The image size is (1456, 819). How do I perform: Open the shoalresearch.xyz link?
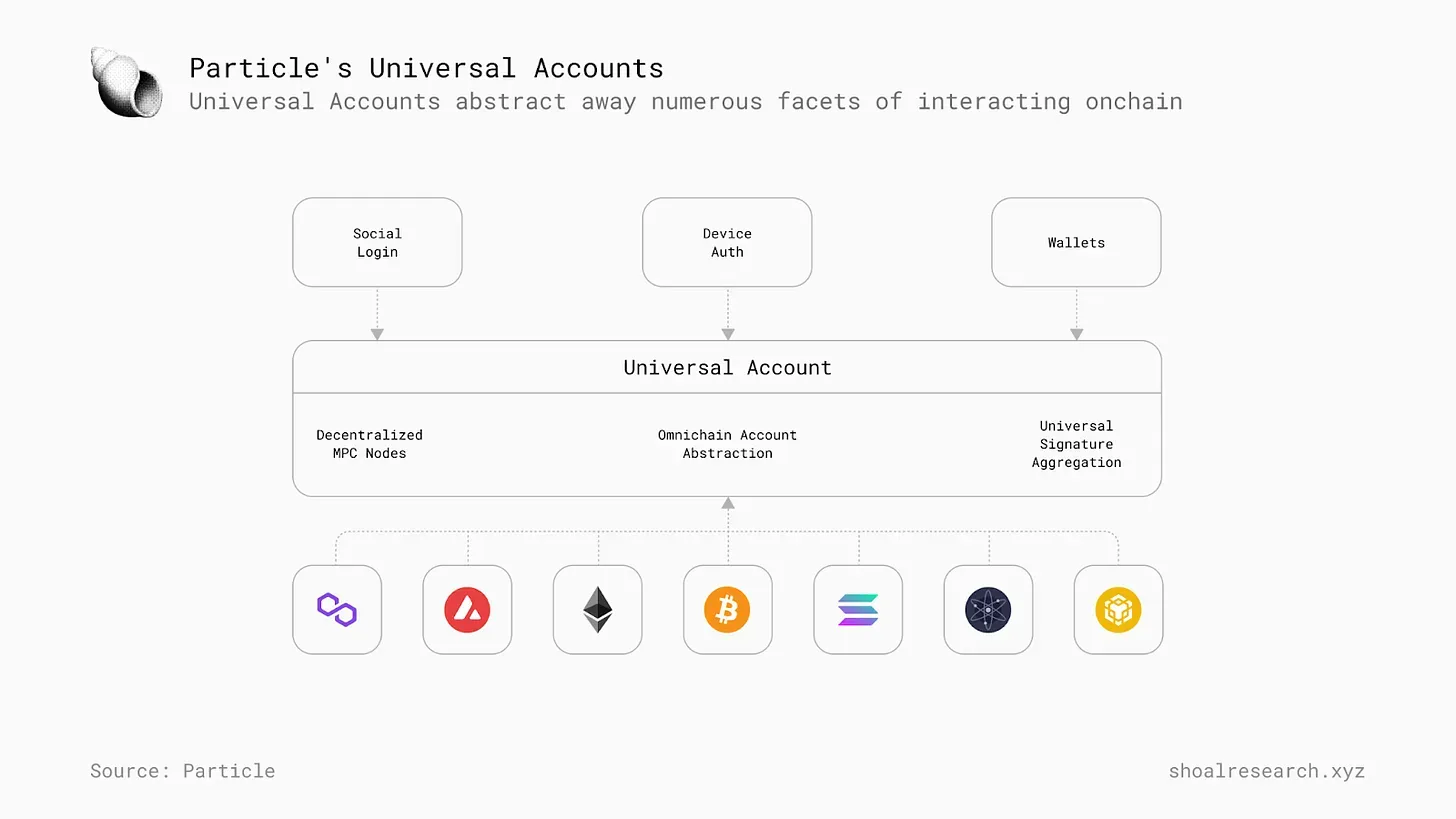1266,771
